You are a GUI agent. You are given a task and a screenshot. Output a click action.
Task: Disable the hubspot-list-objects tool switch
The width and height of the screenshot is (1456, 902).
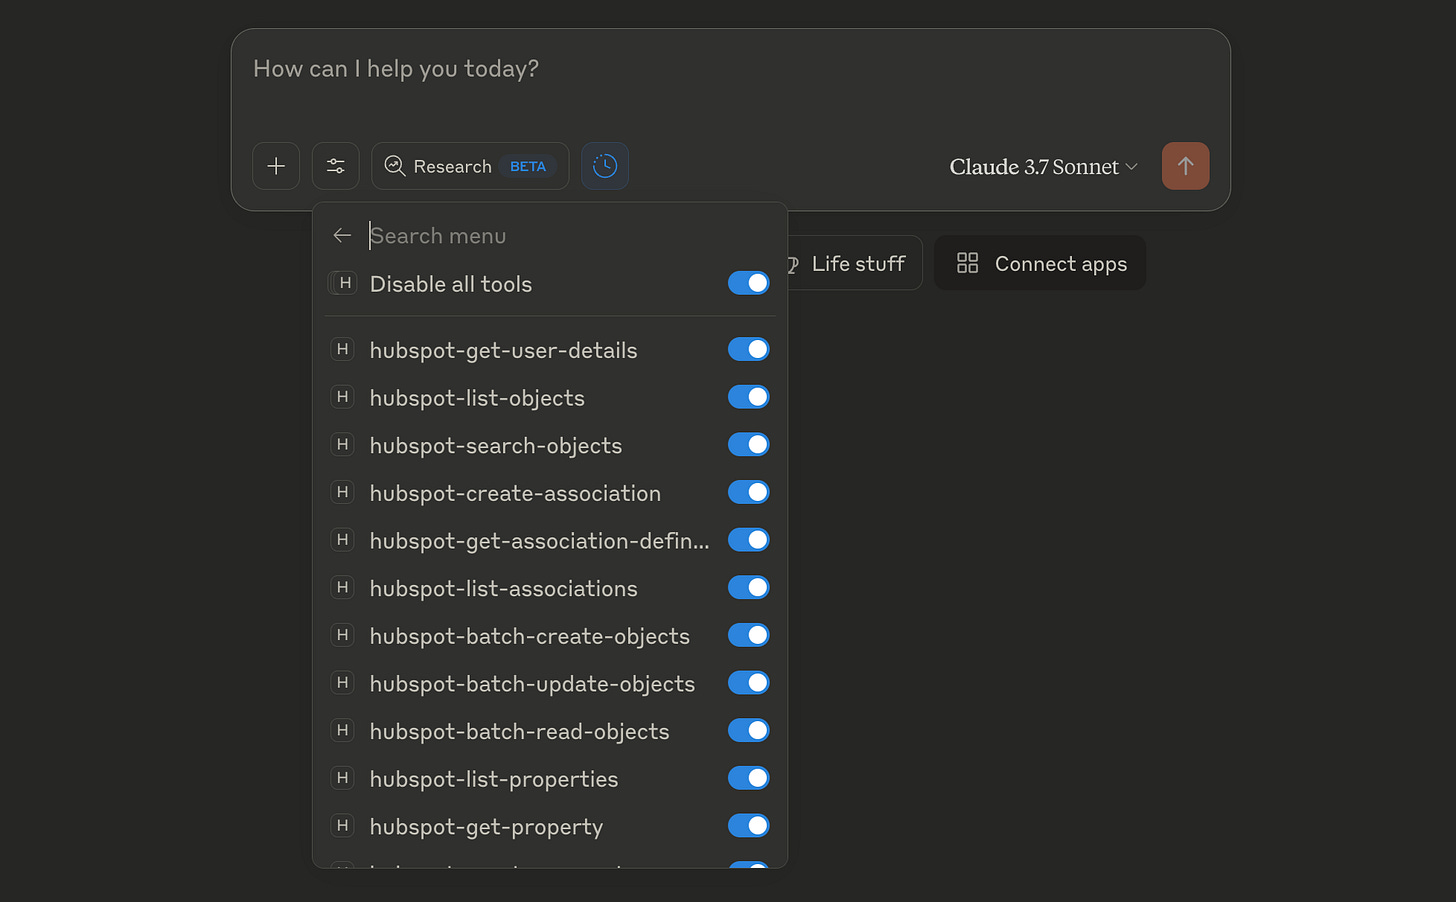[748, 397]
